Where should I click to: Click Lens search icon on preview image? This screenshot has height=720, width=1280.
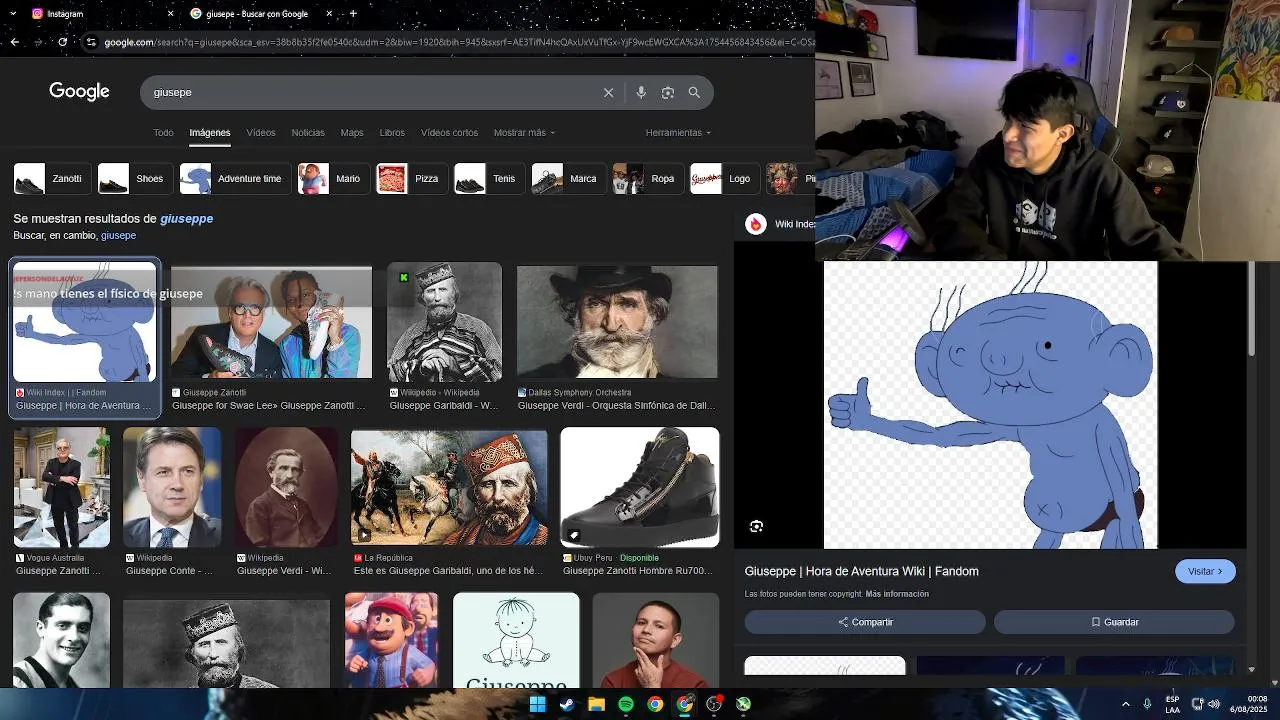pyautogui.click(x=756, y=526)
